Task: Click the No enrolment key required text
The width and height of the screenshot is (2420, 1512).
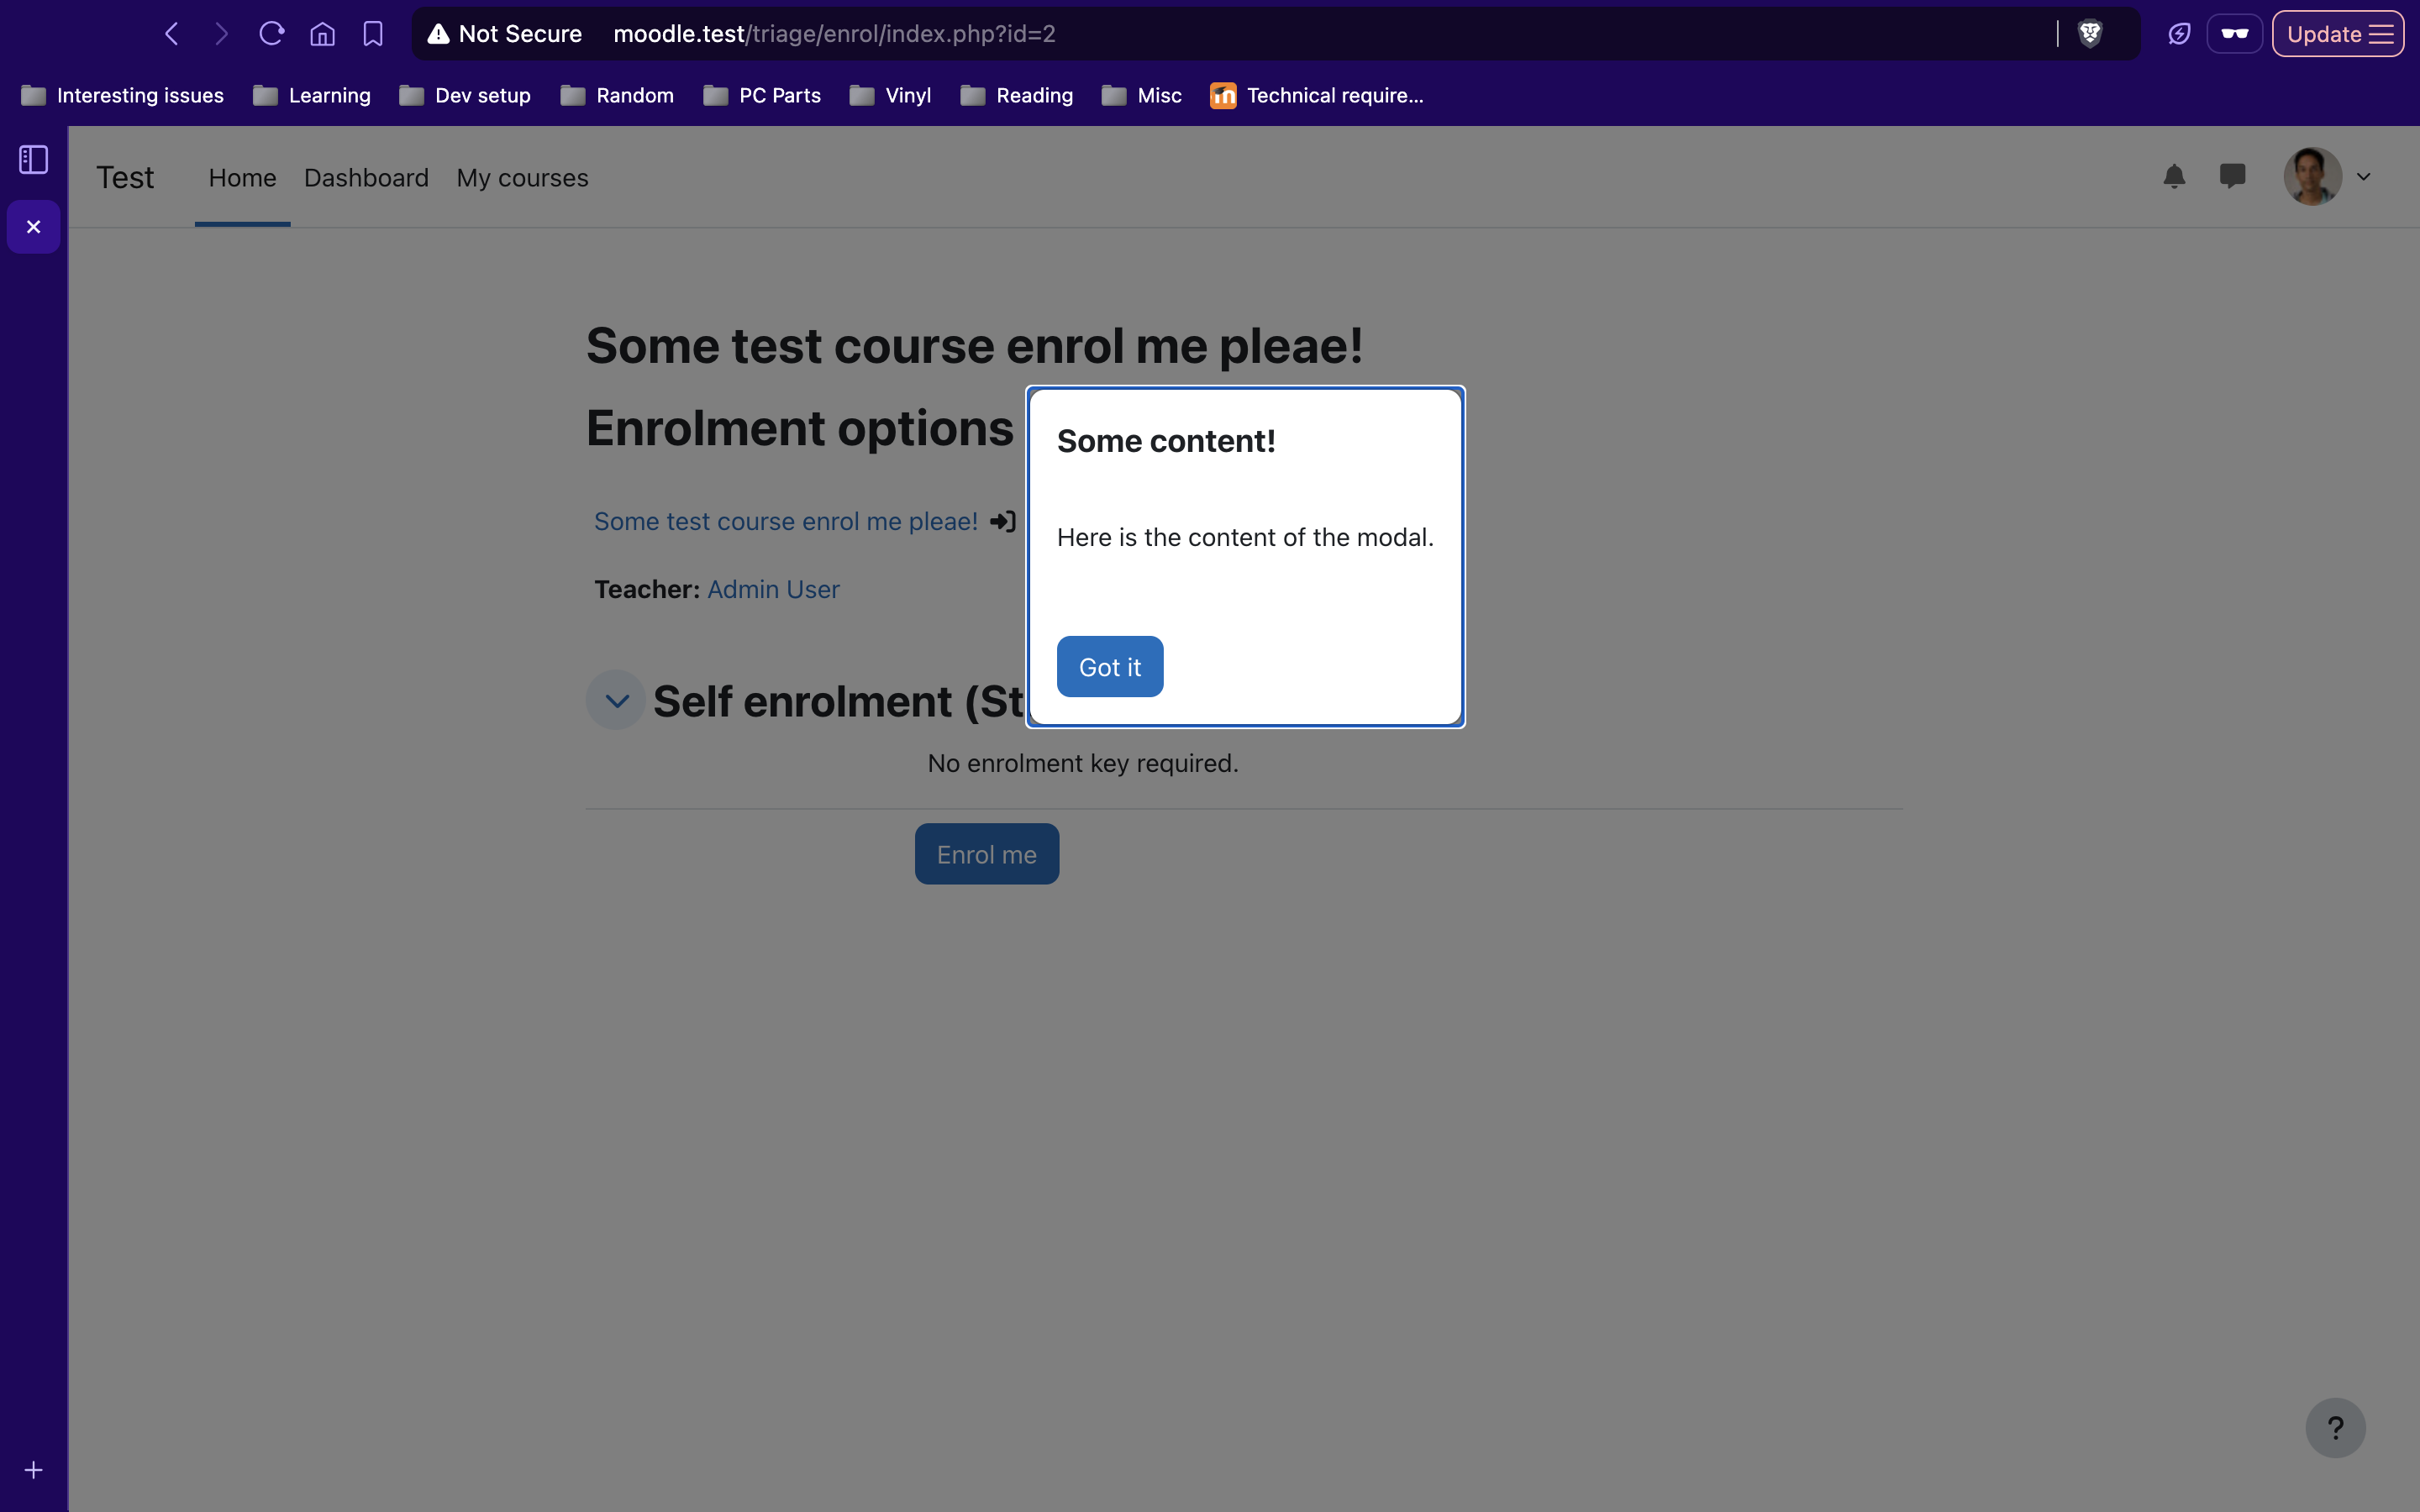Action: [1082, 763]
